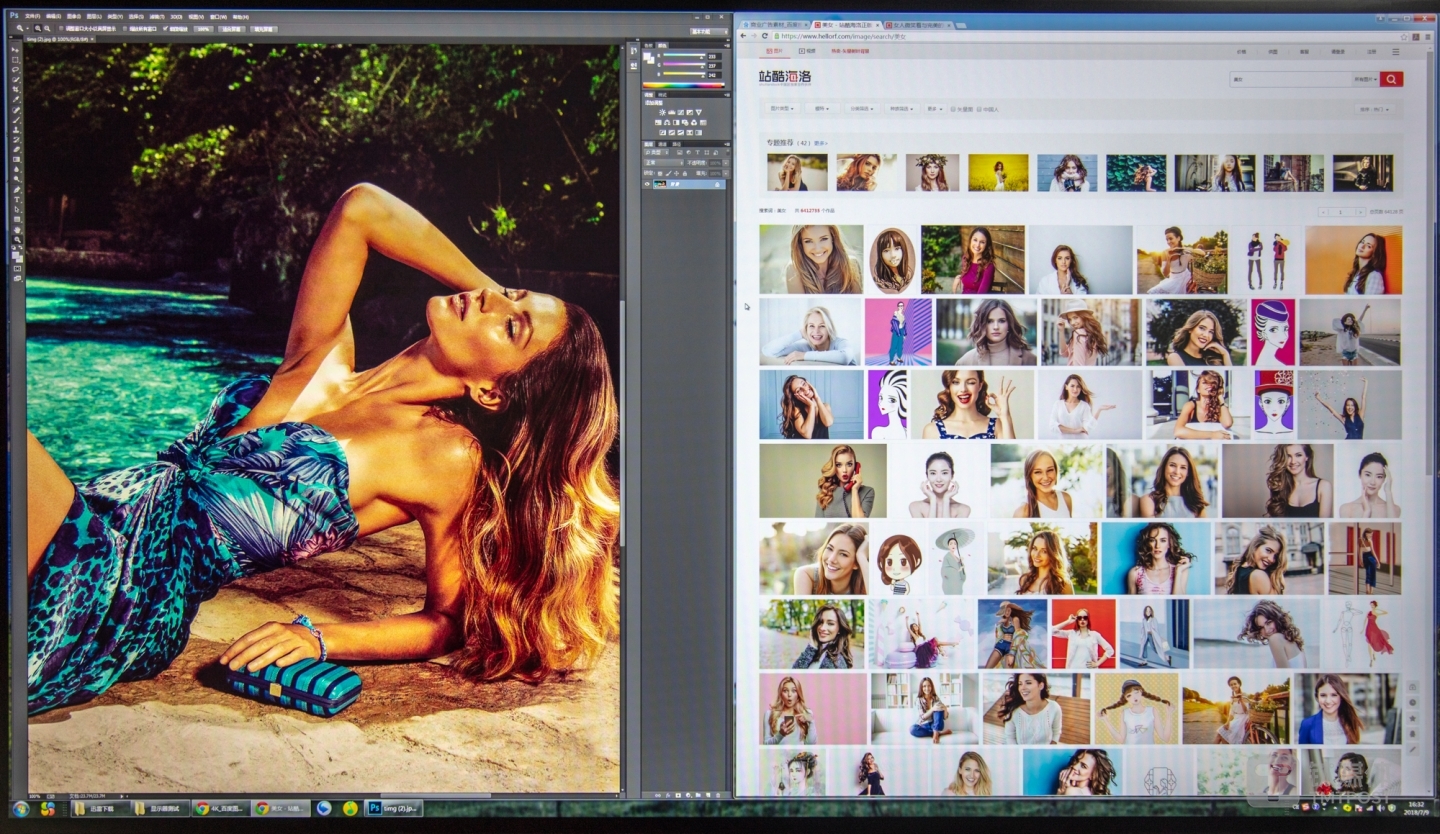This screenshot has height=834, width=1440.
Task: Select the Eraser tool
Action: click(16, 149)
